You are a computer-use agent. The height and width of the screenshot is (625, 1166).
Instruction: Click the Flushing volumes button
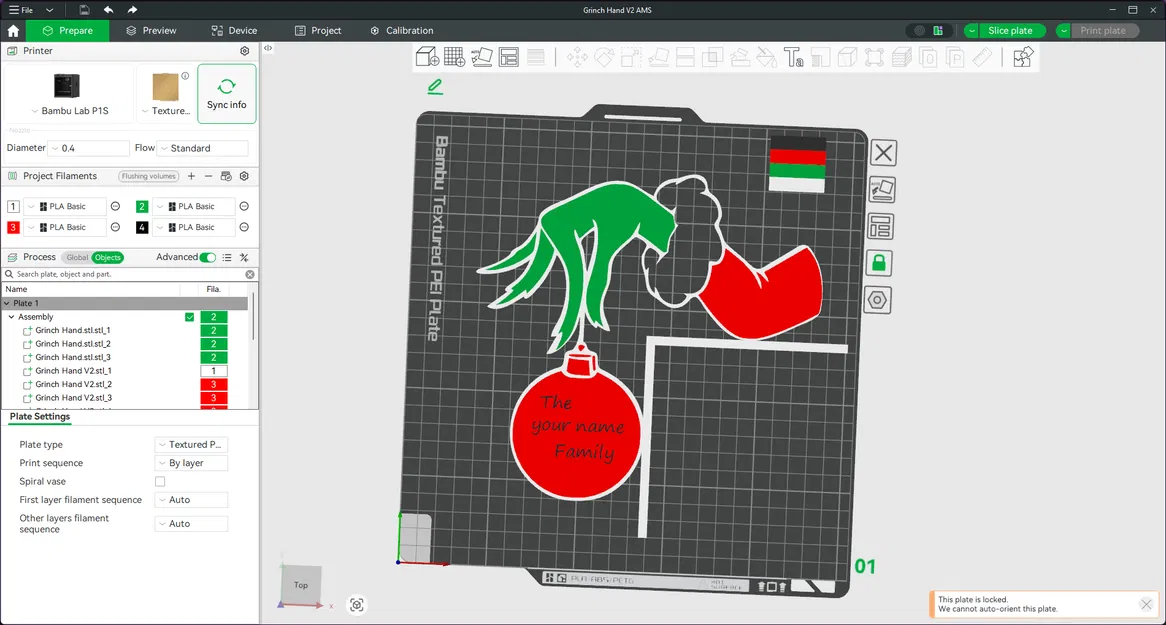tap(149, 176)
